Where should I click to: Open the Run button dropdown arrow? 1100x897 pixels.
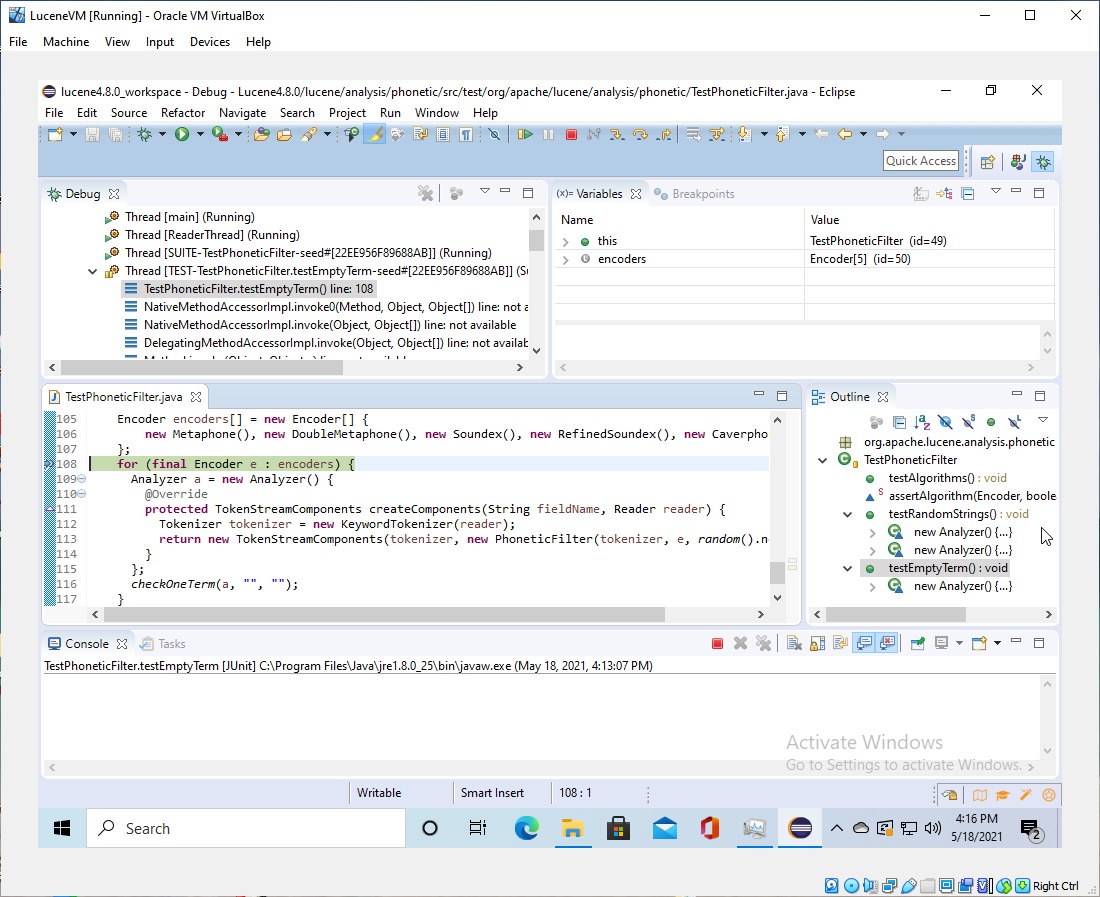point(200,134)
